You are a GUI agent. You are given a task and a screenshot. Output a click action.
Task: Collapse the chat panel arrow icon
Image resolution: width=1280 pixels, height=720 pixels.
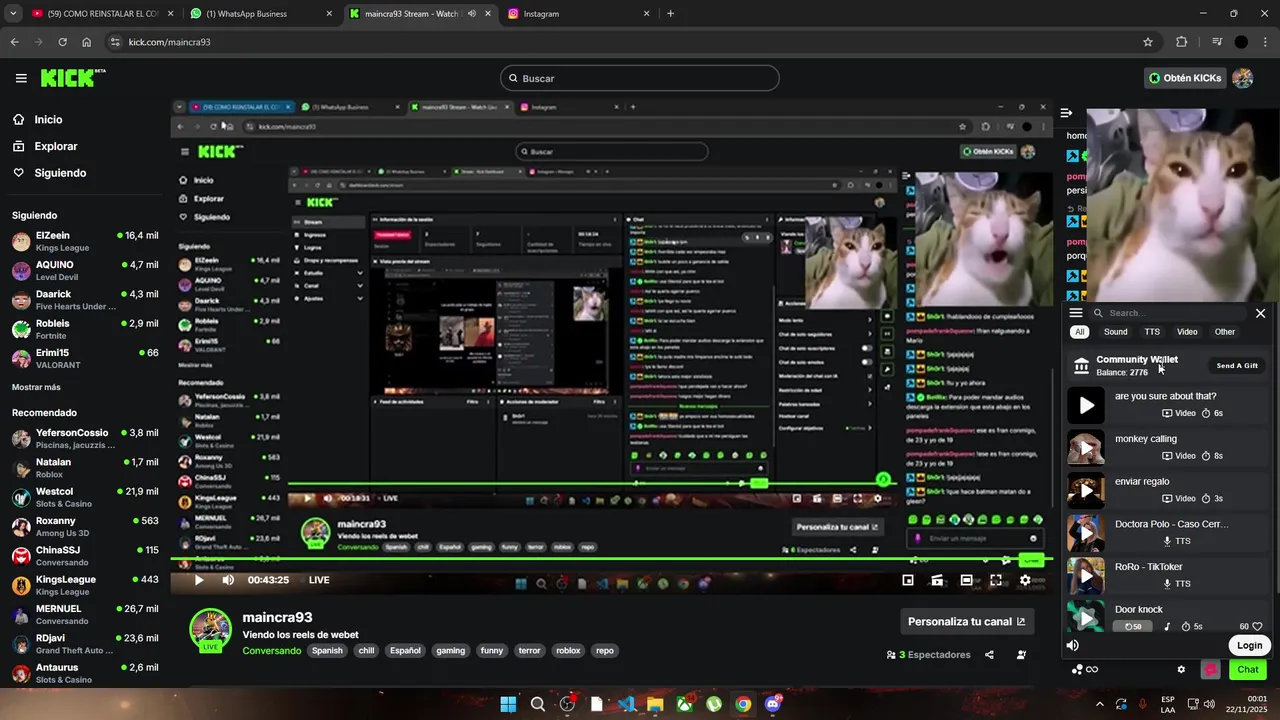tap(1067, 113)
